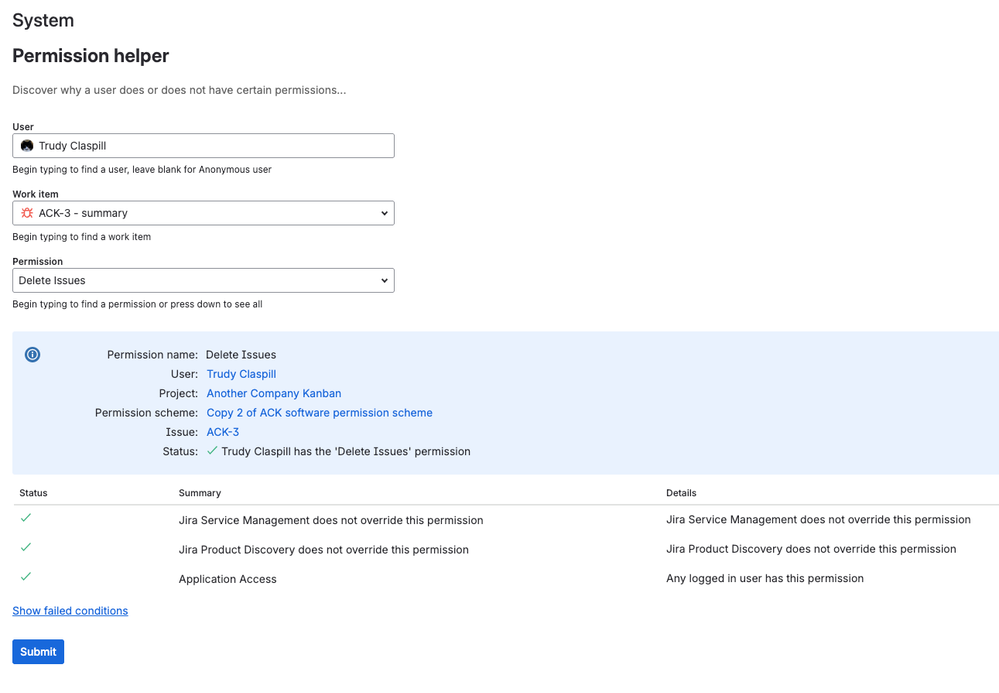This screenshot has height=693, width=999.
Task: Click the blue info icon in results panel
Action: point(33,355)
